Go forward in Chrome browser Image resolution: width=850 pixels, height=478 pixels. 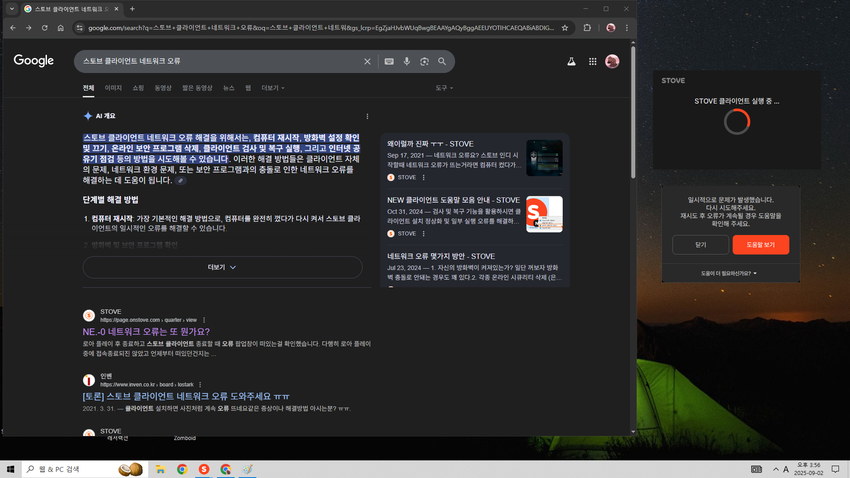29,28
